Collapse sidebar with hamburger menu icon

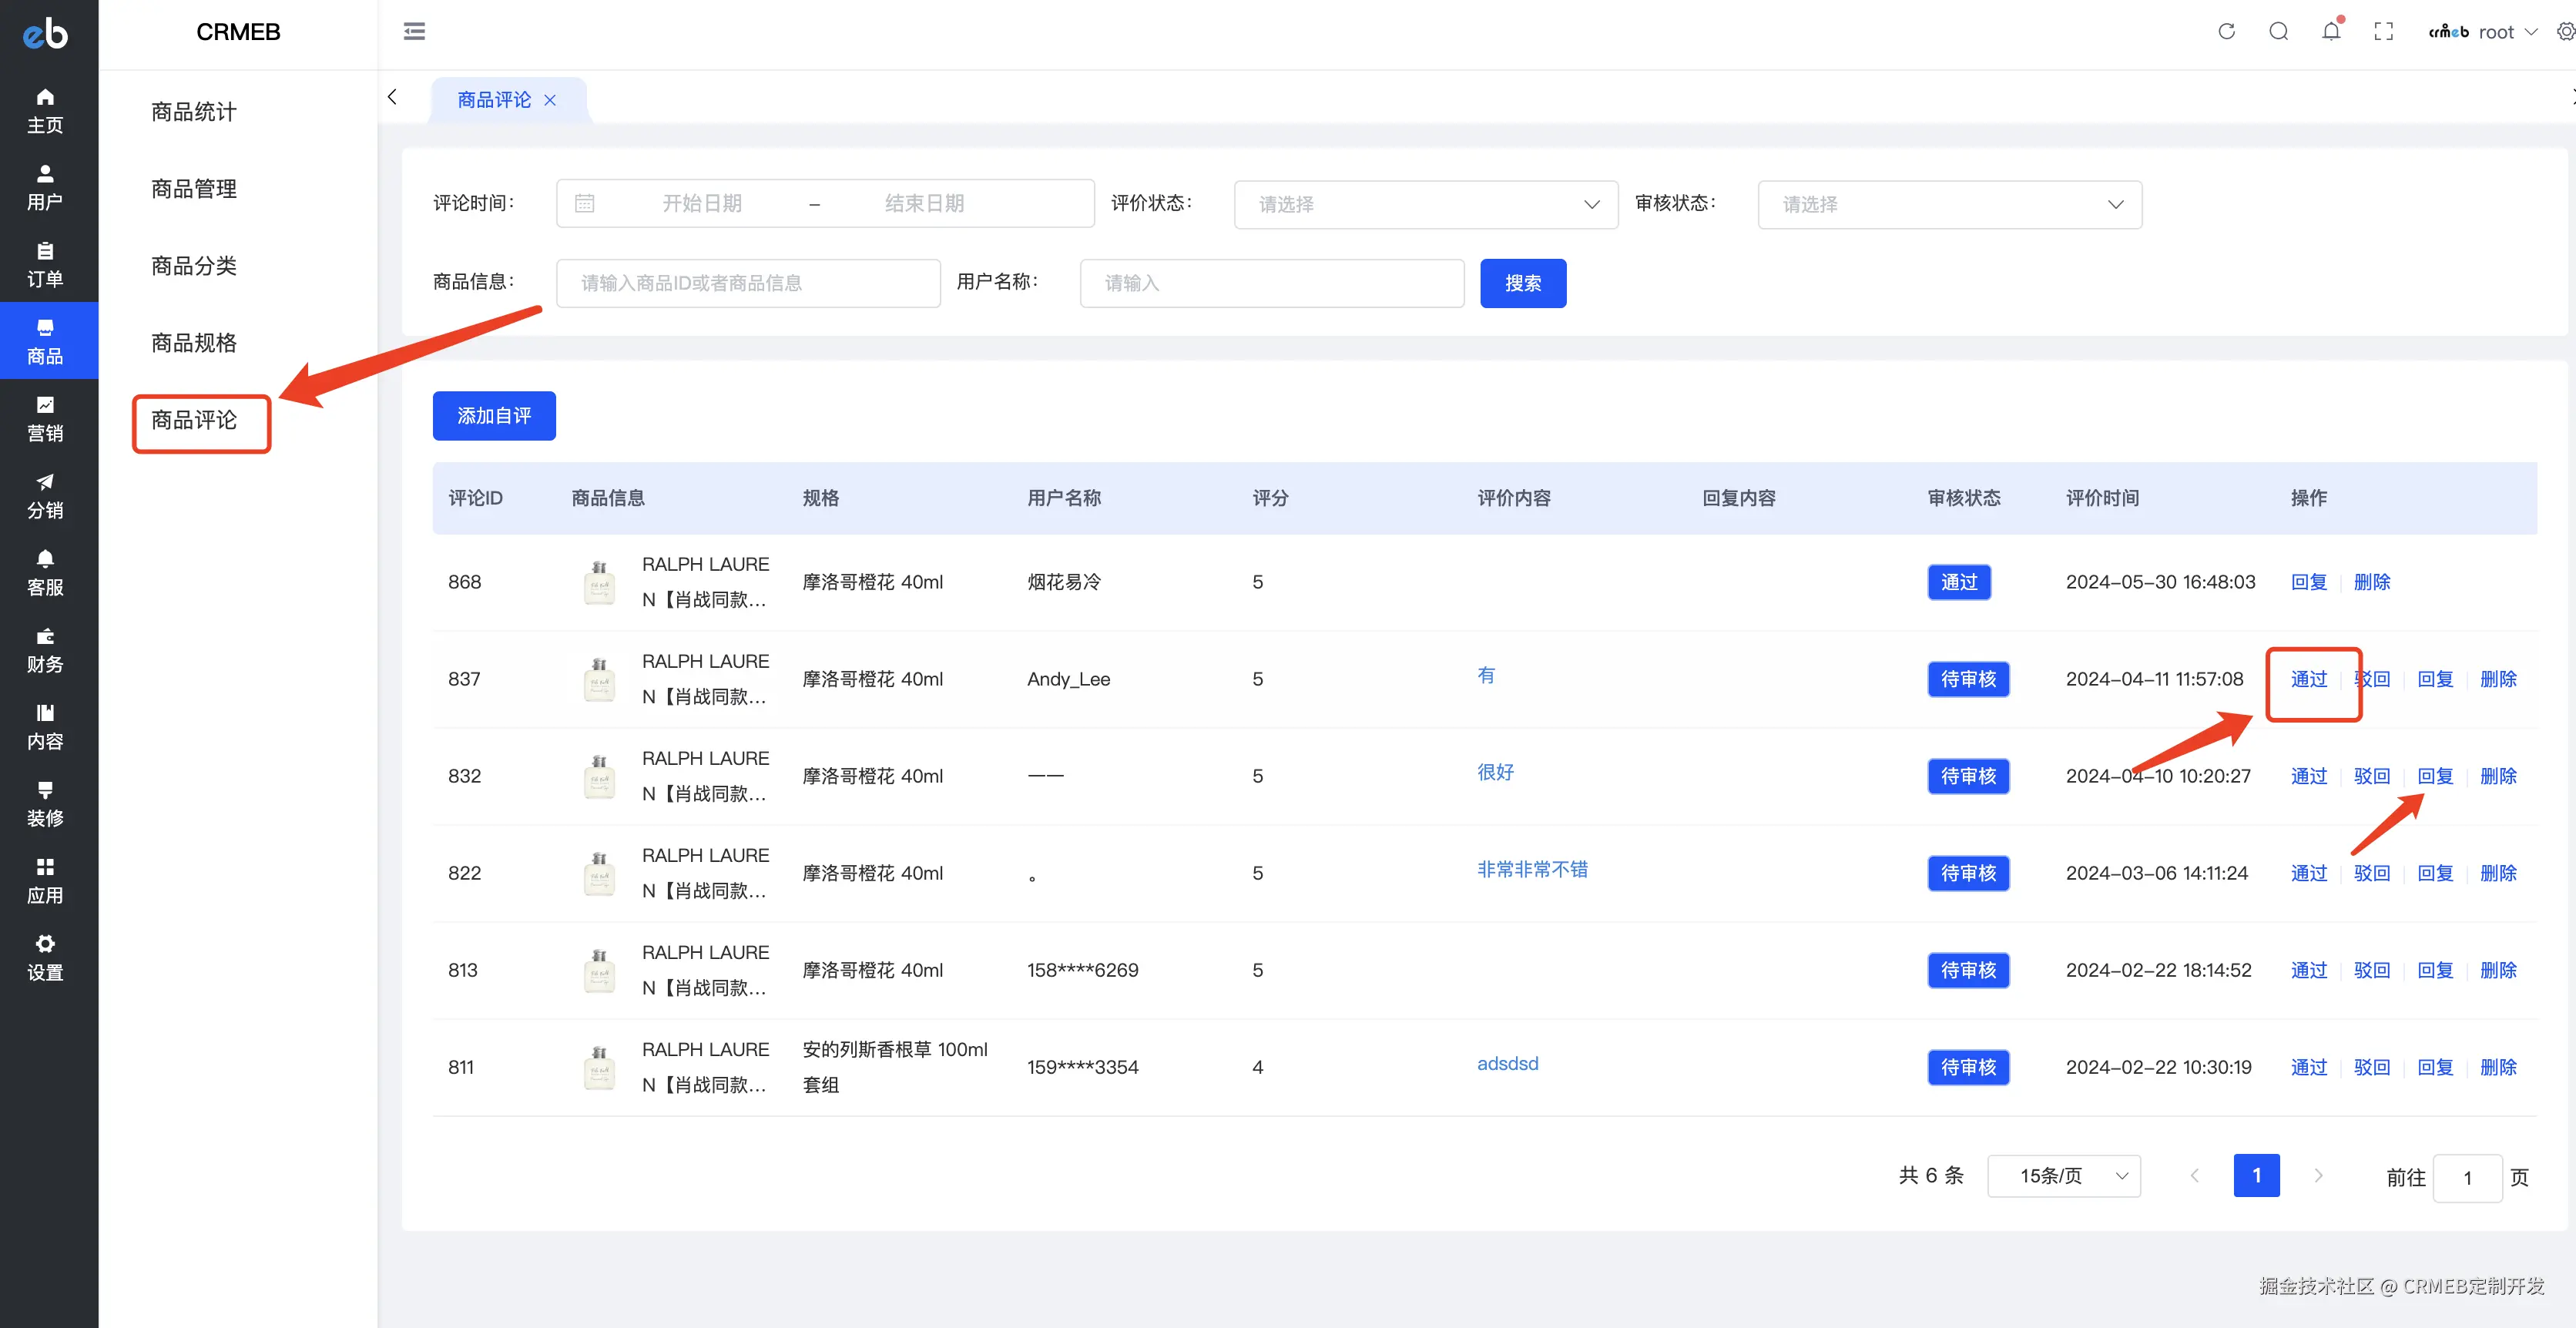[x=414, y=31]
